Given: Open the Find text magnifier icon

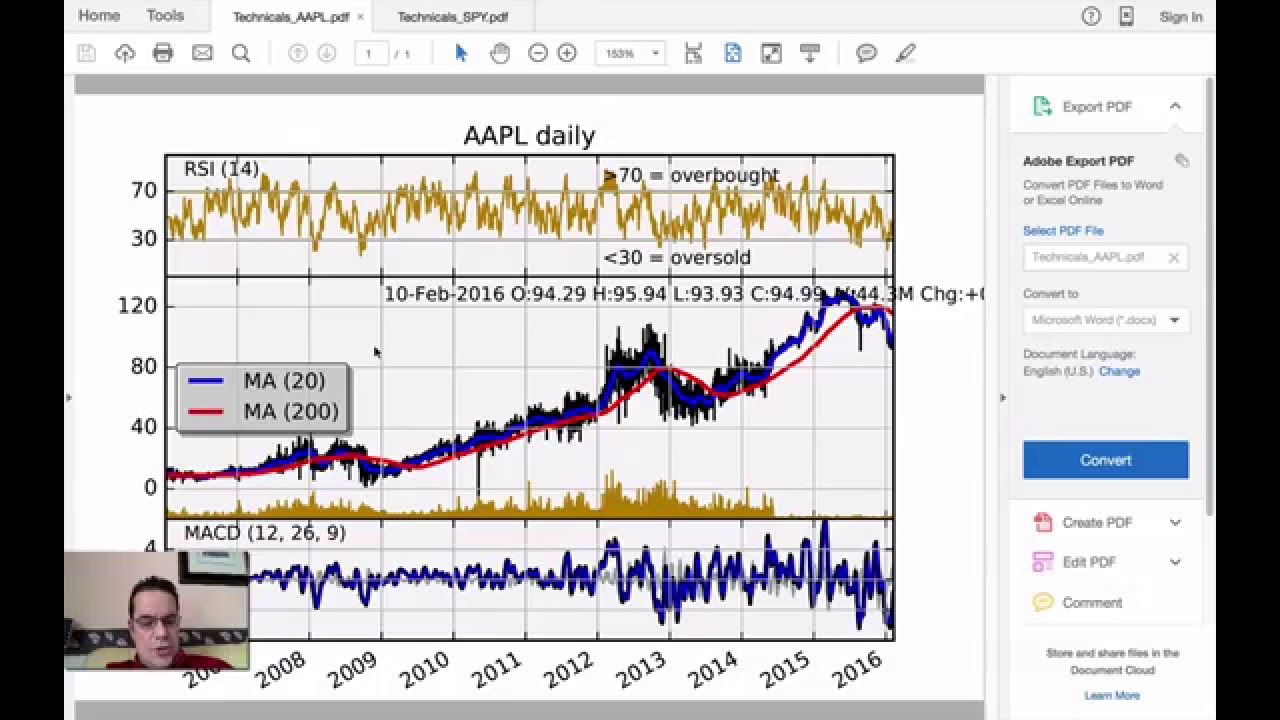Looking at the screenshot, I should click(x=241, y=53).
